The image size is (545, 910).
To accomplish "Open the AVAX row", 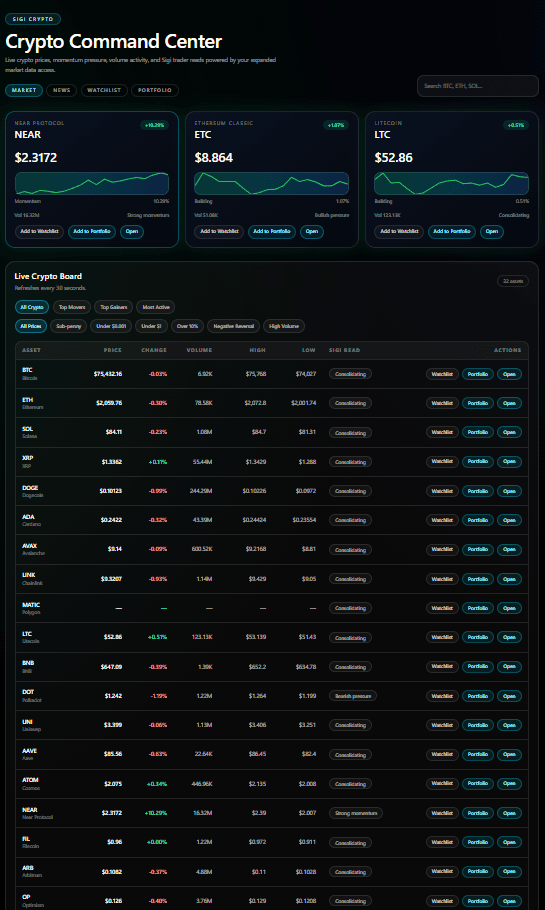I will (x=509, y=549).
